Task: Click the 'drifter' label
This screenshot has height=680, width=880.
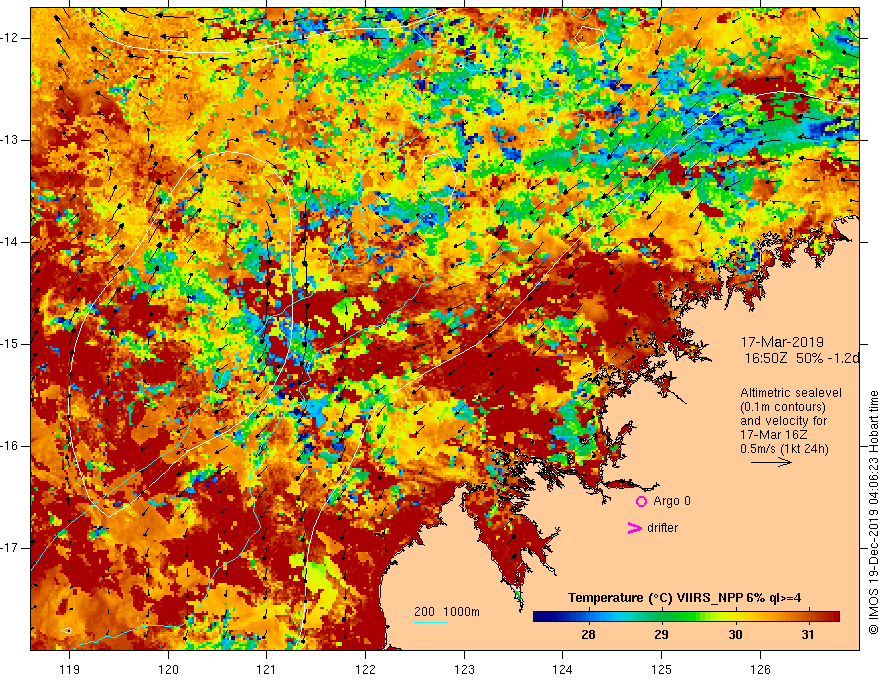Action: tap(662, 528)
